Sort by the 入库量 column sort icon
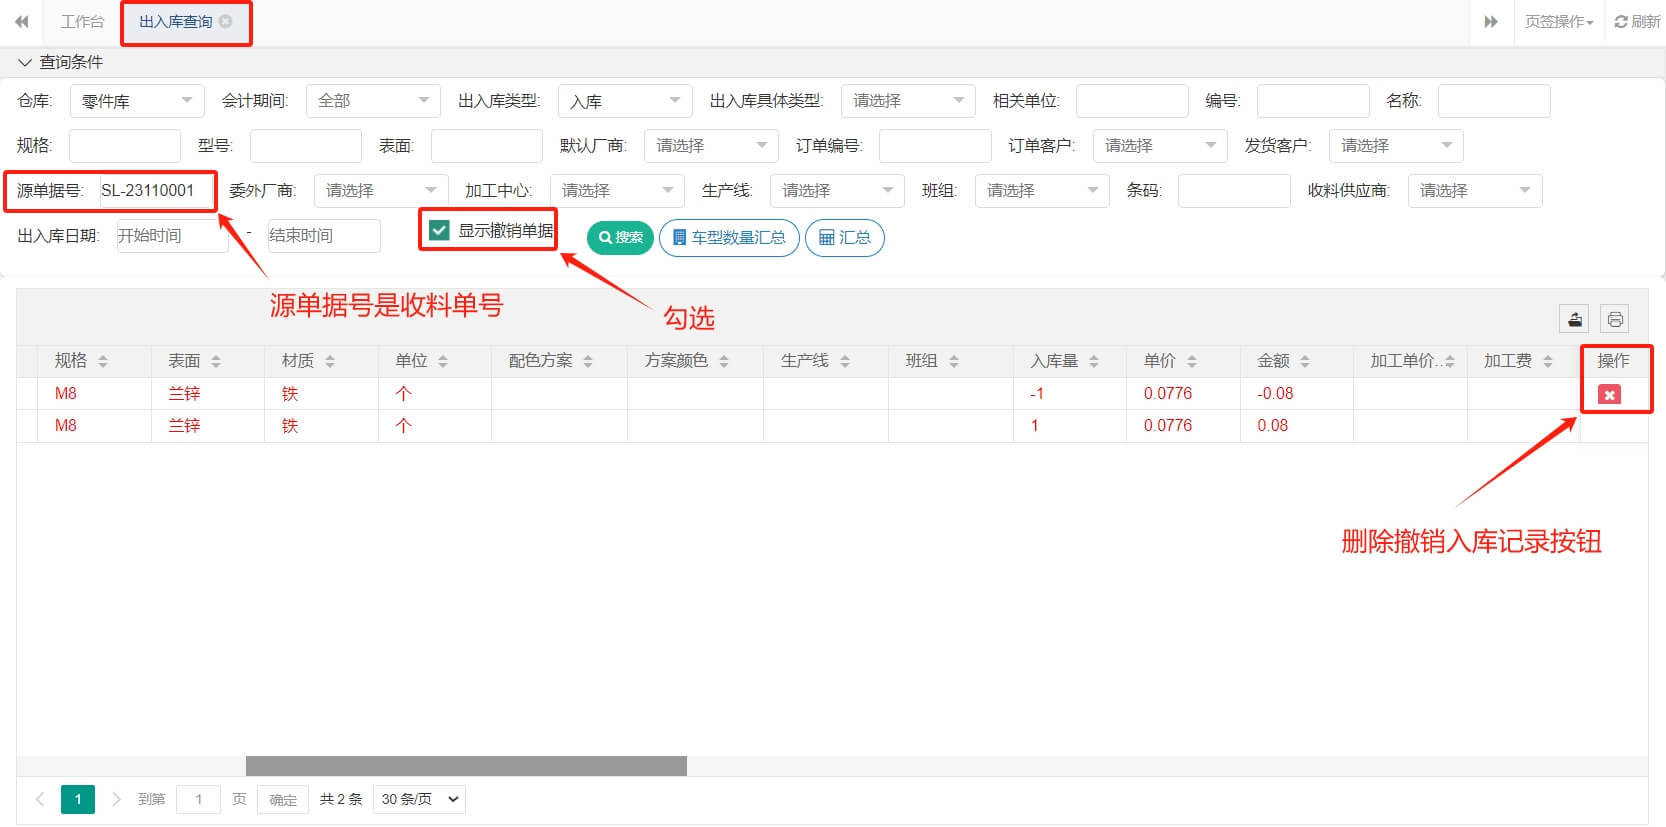The width and height of the screenshot is (1666, 827). (1094, 361)
